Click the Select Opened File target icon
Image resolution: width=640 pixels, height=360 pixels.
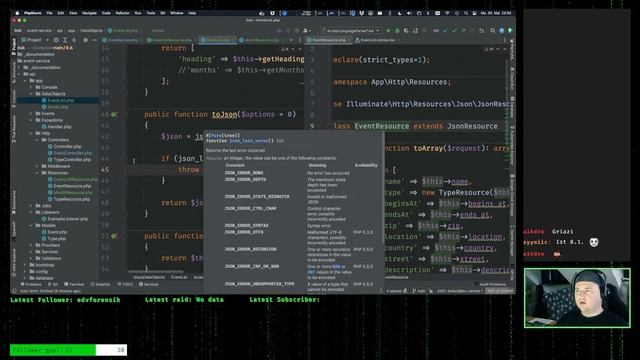tap(56, 40)
